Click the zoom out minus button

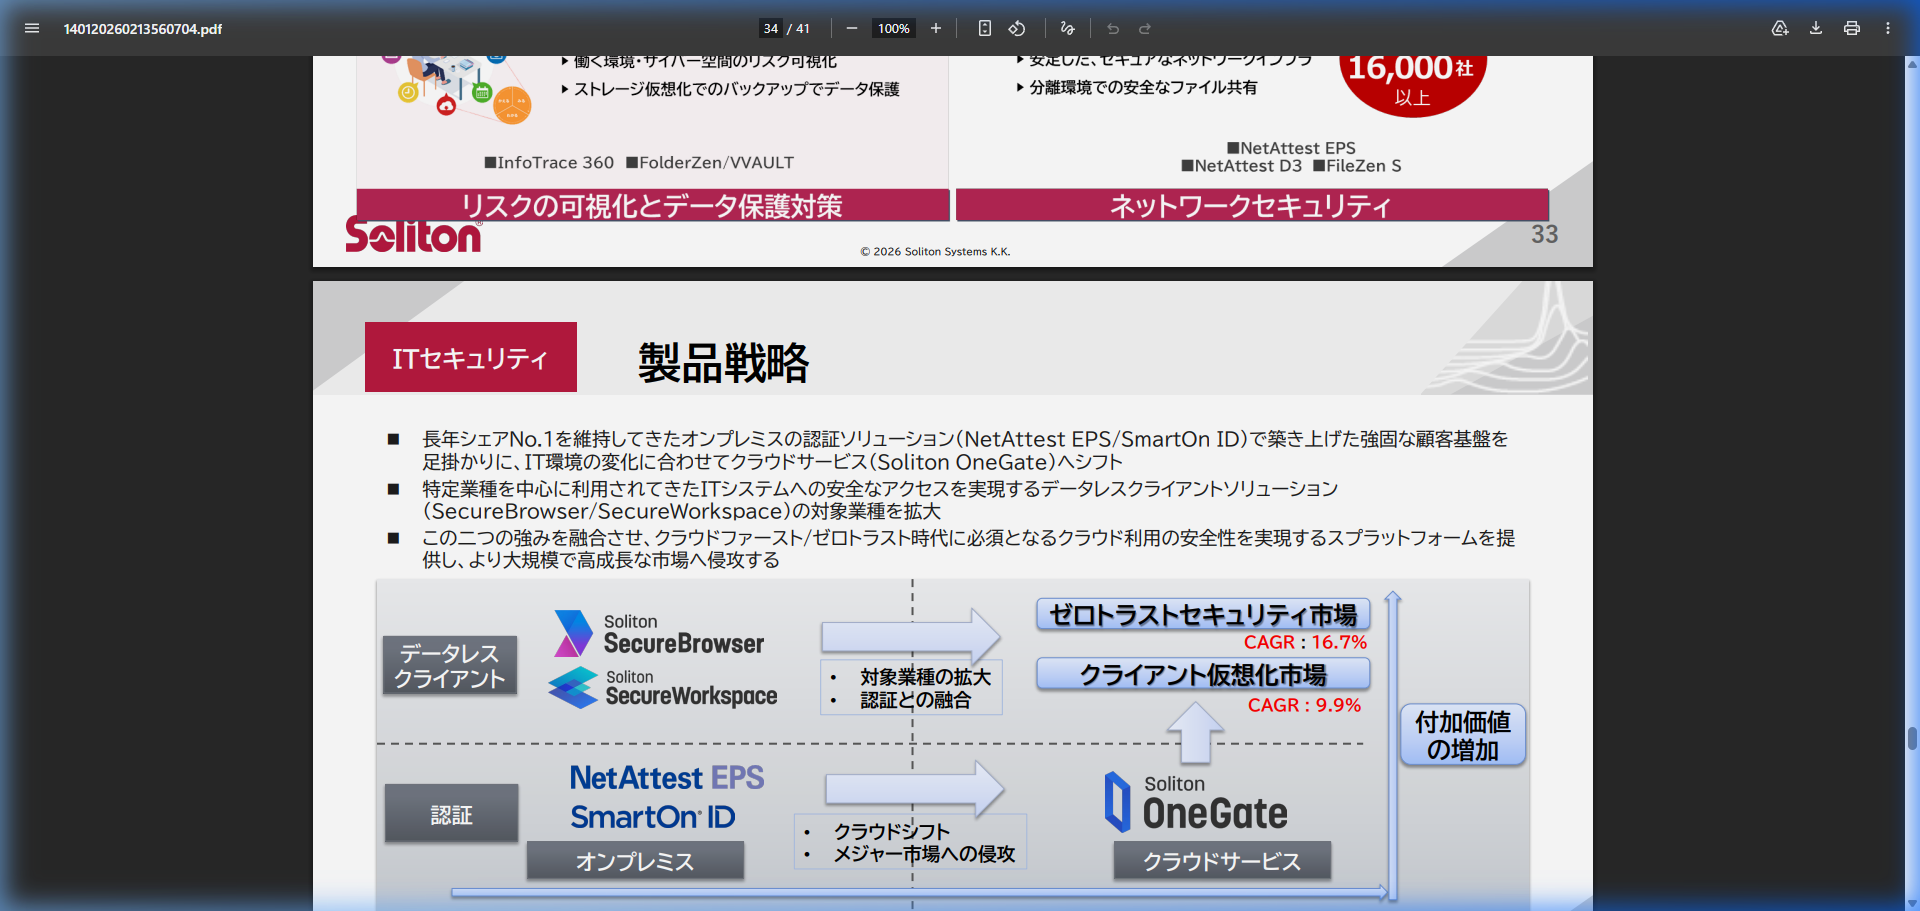pos(851,28)
